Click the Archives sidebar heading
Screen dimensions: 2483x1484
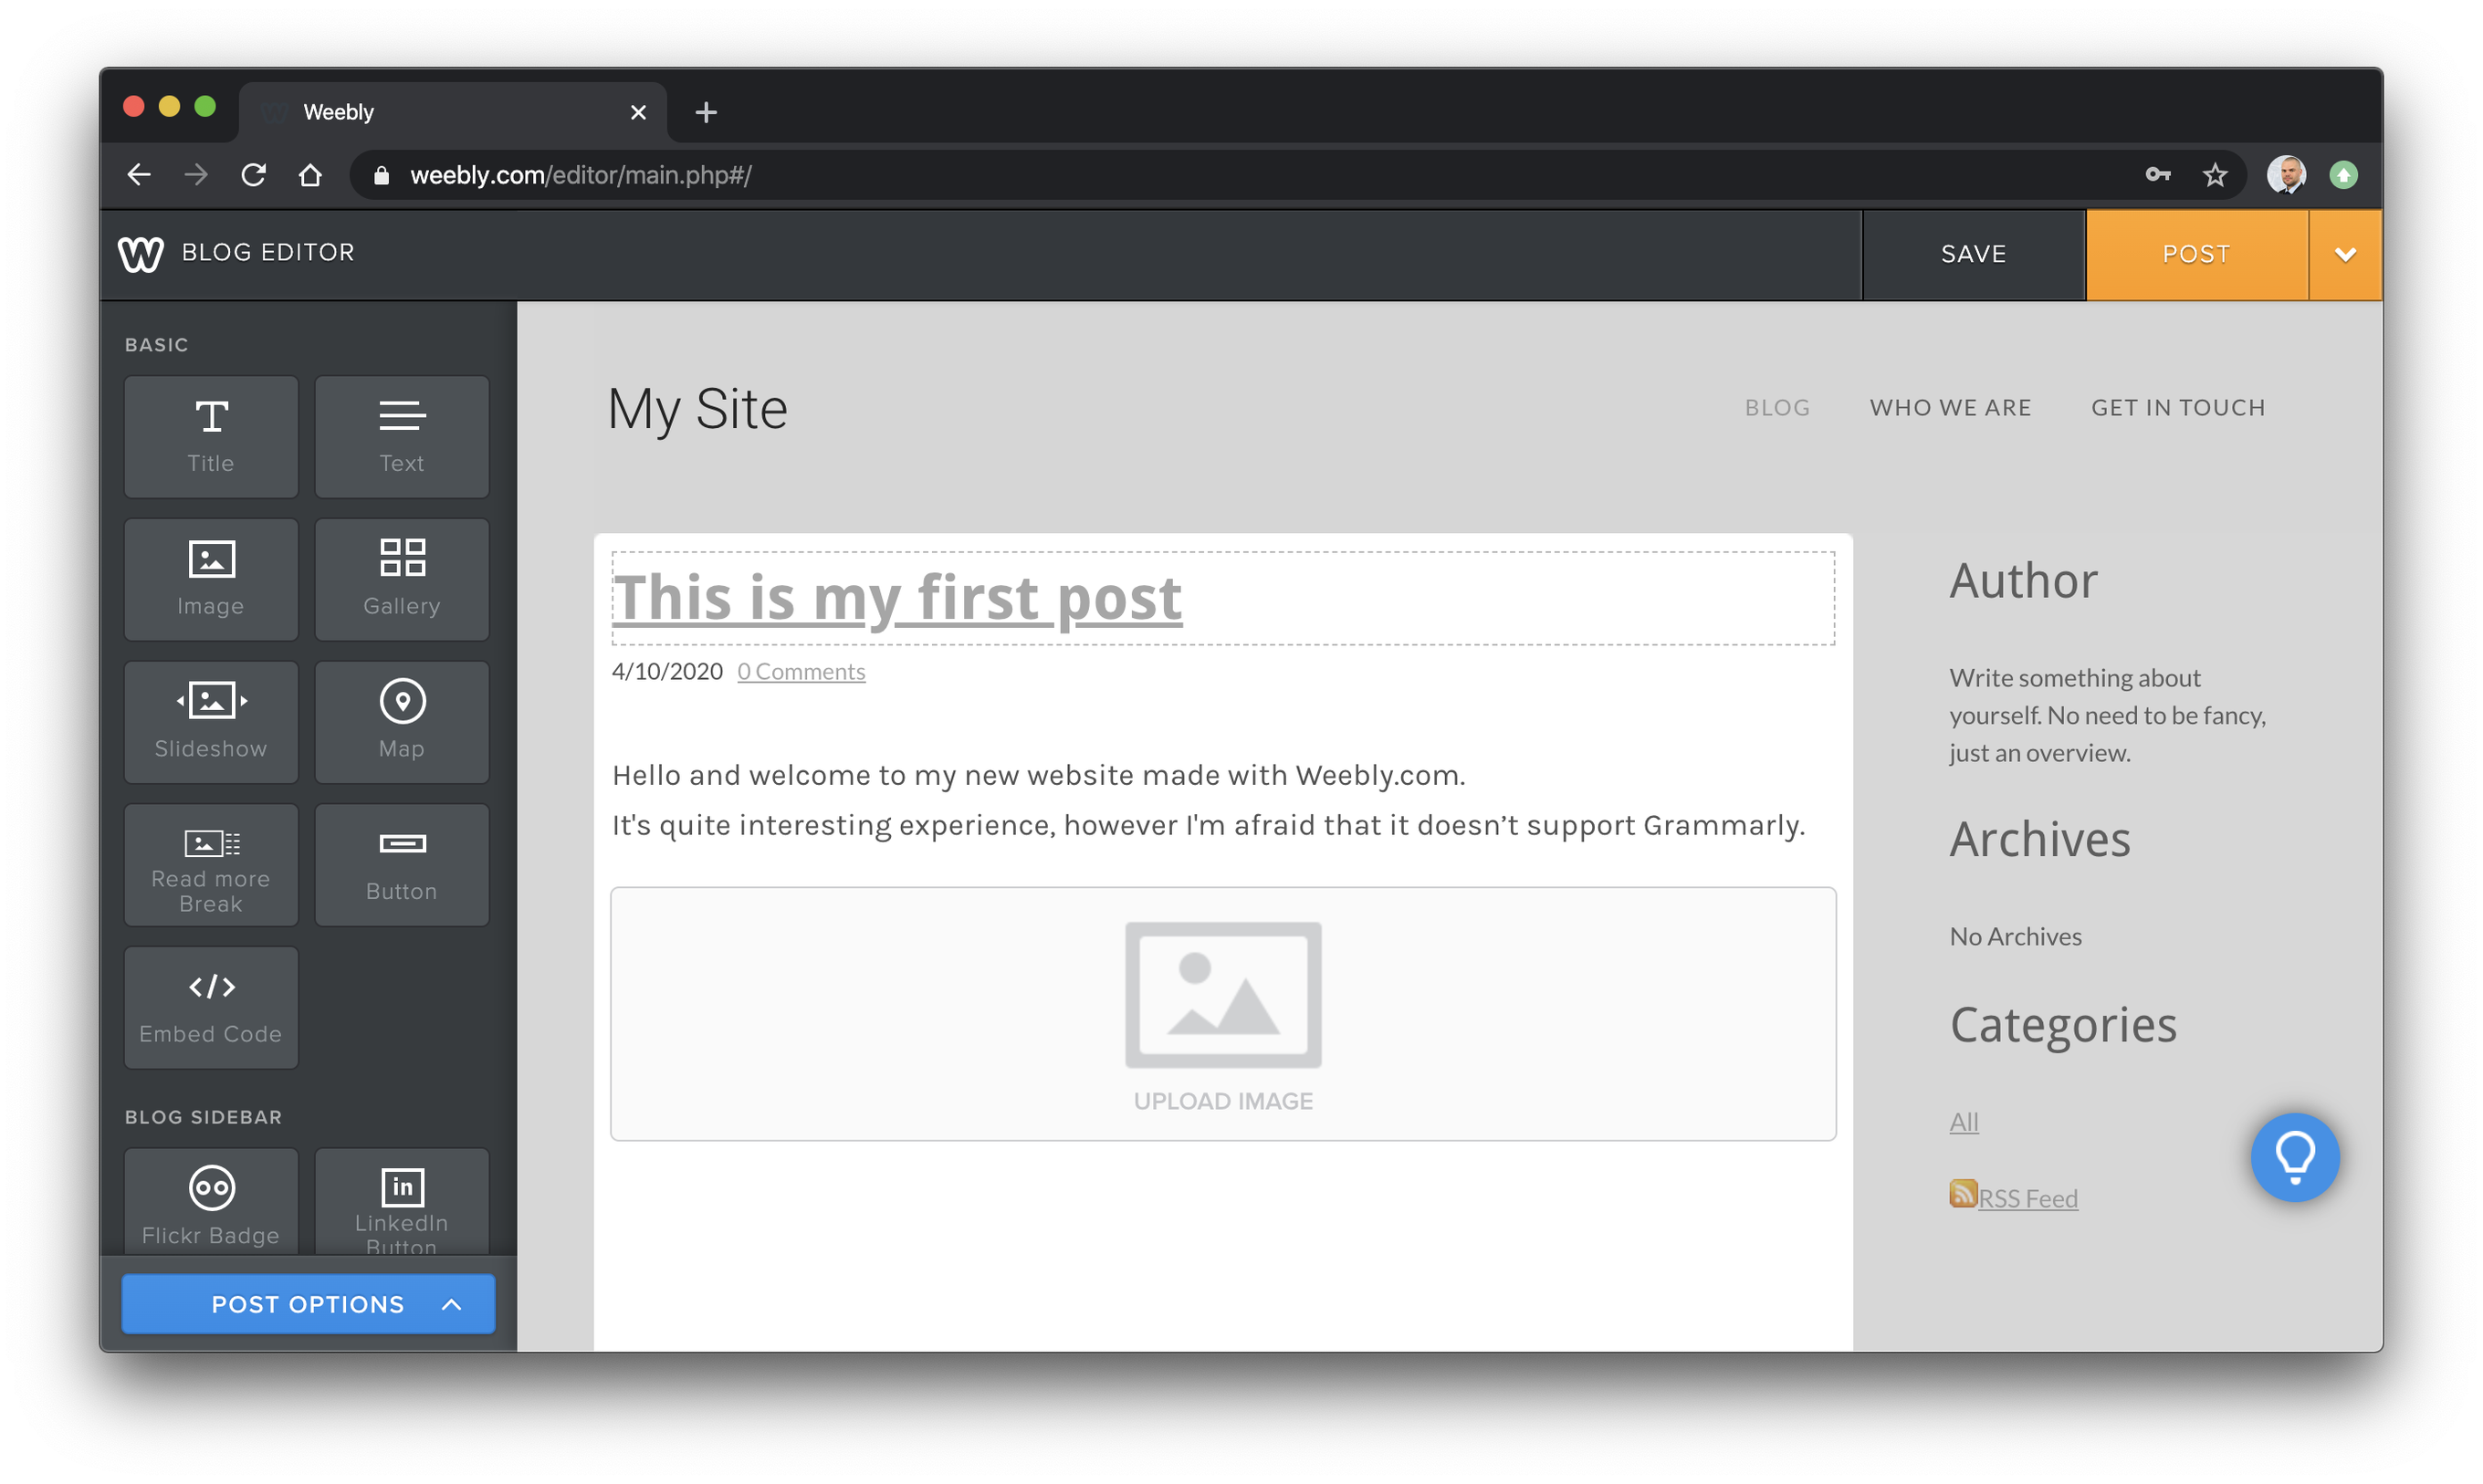point(2040,840)
